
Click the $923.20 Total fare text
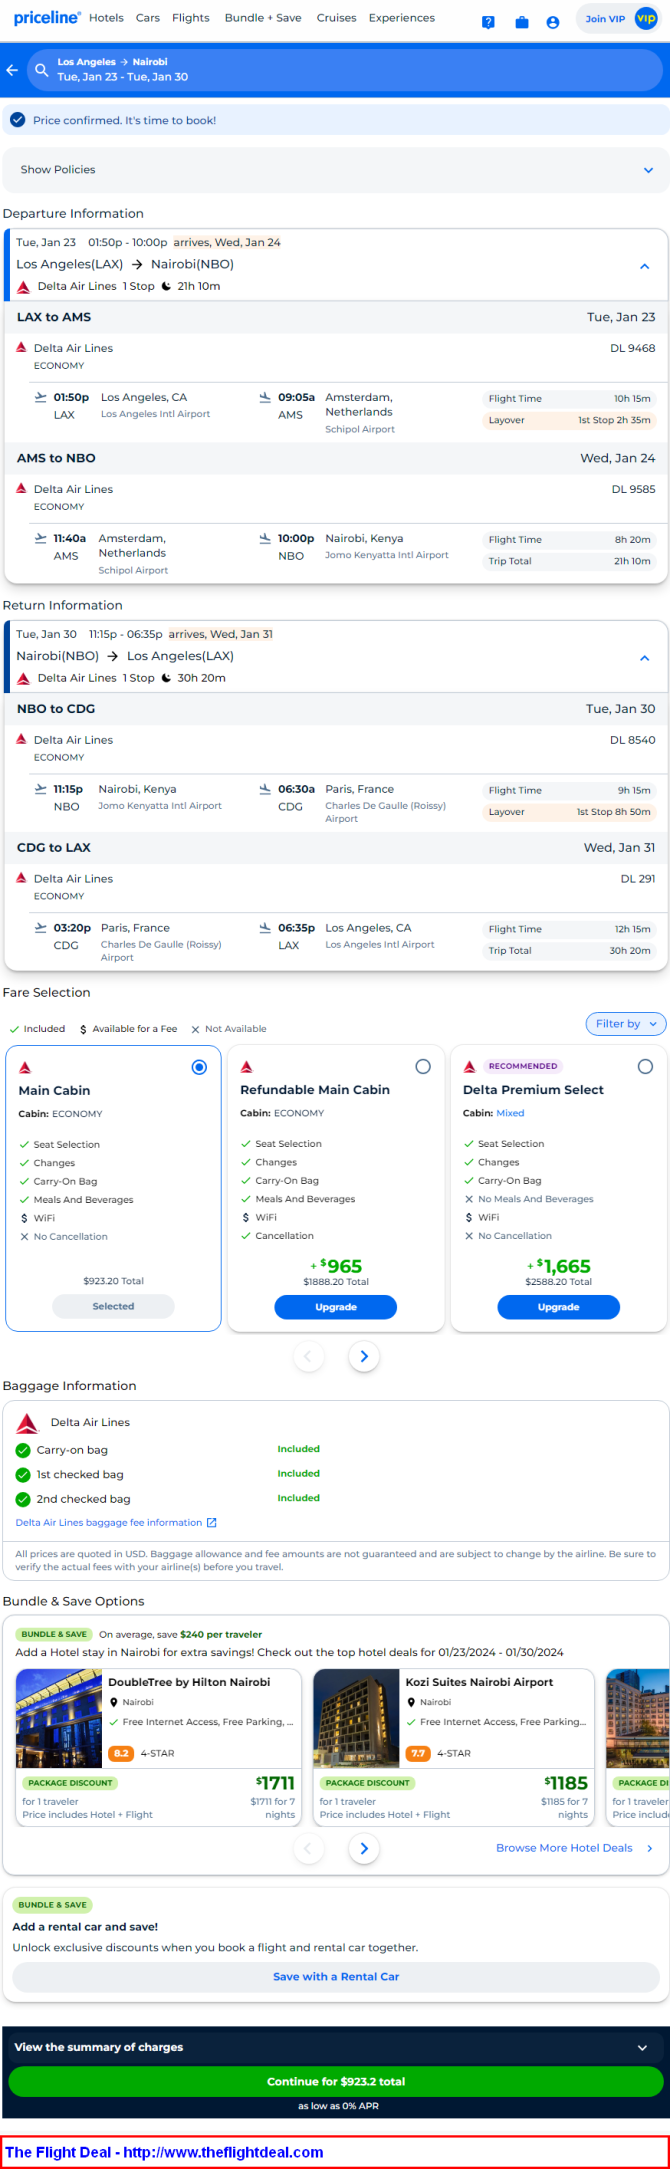[x=113, y=1281]
